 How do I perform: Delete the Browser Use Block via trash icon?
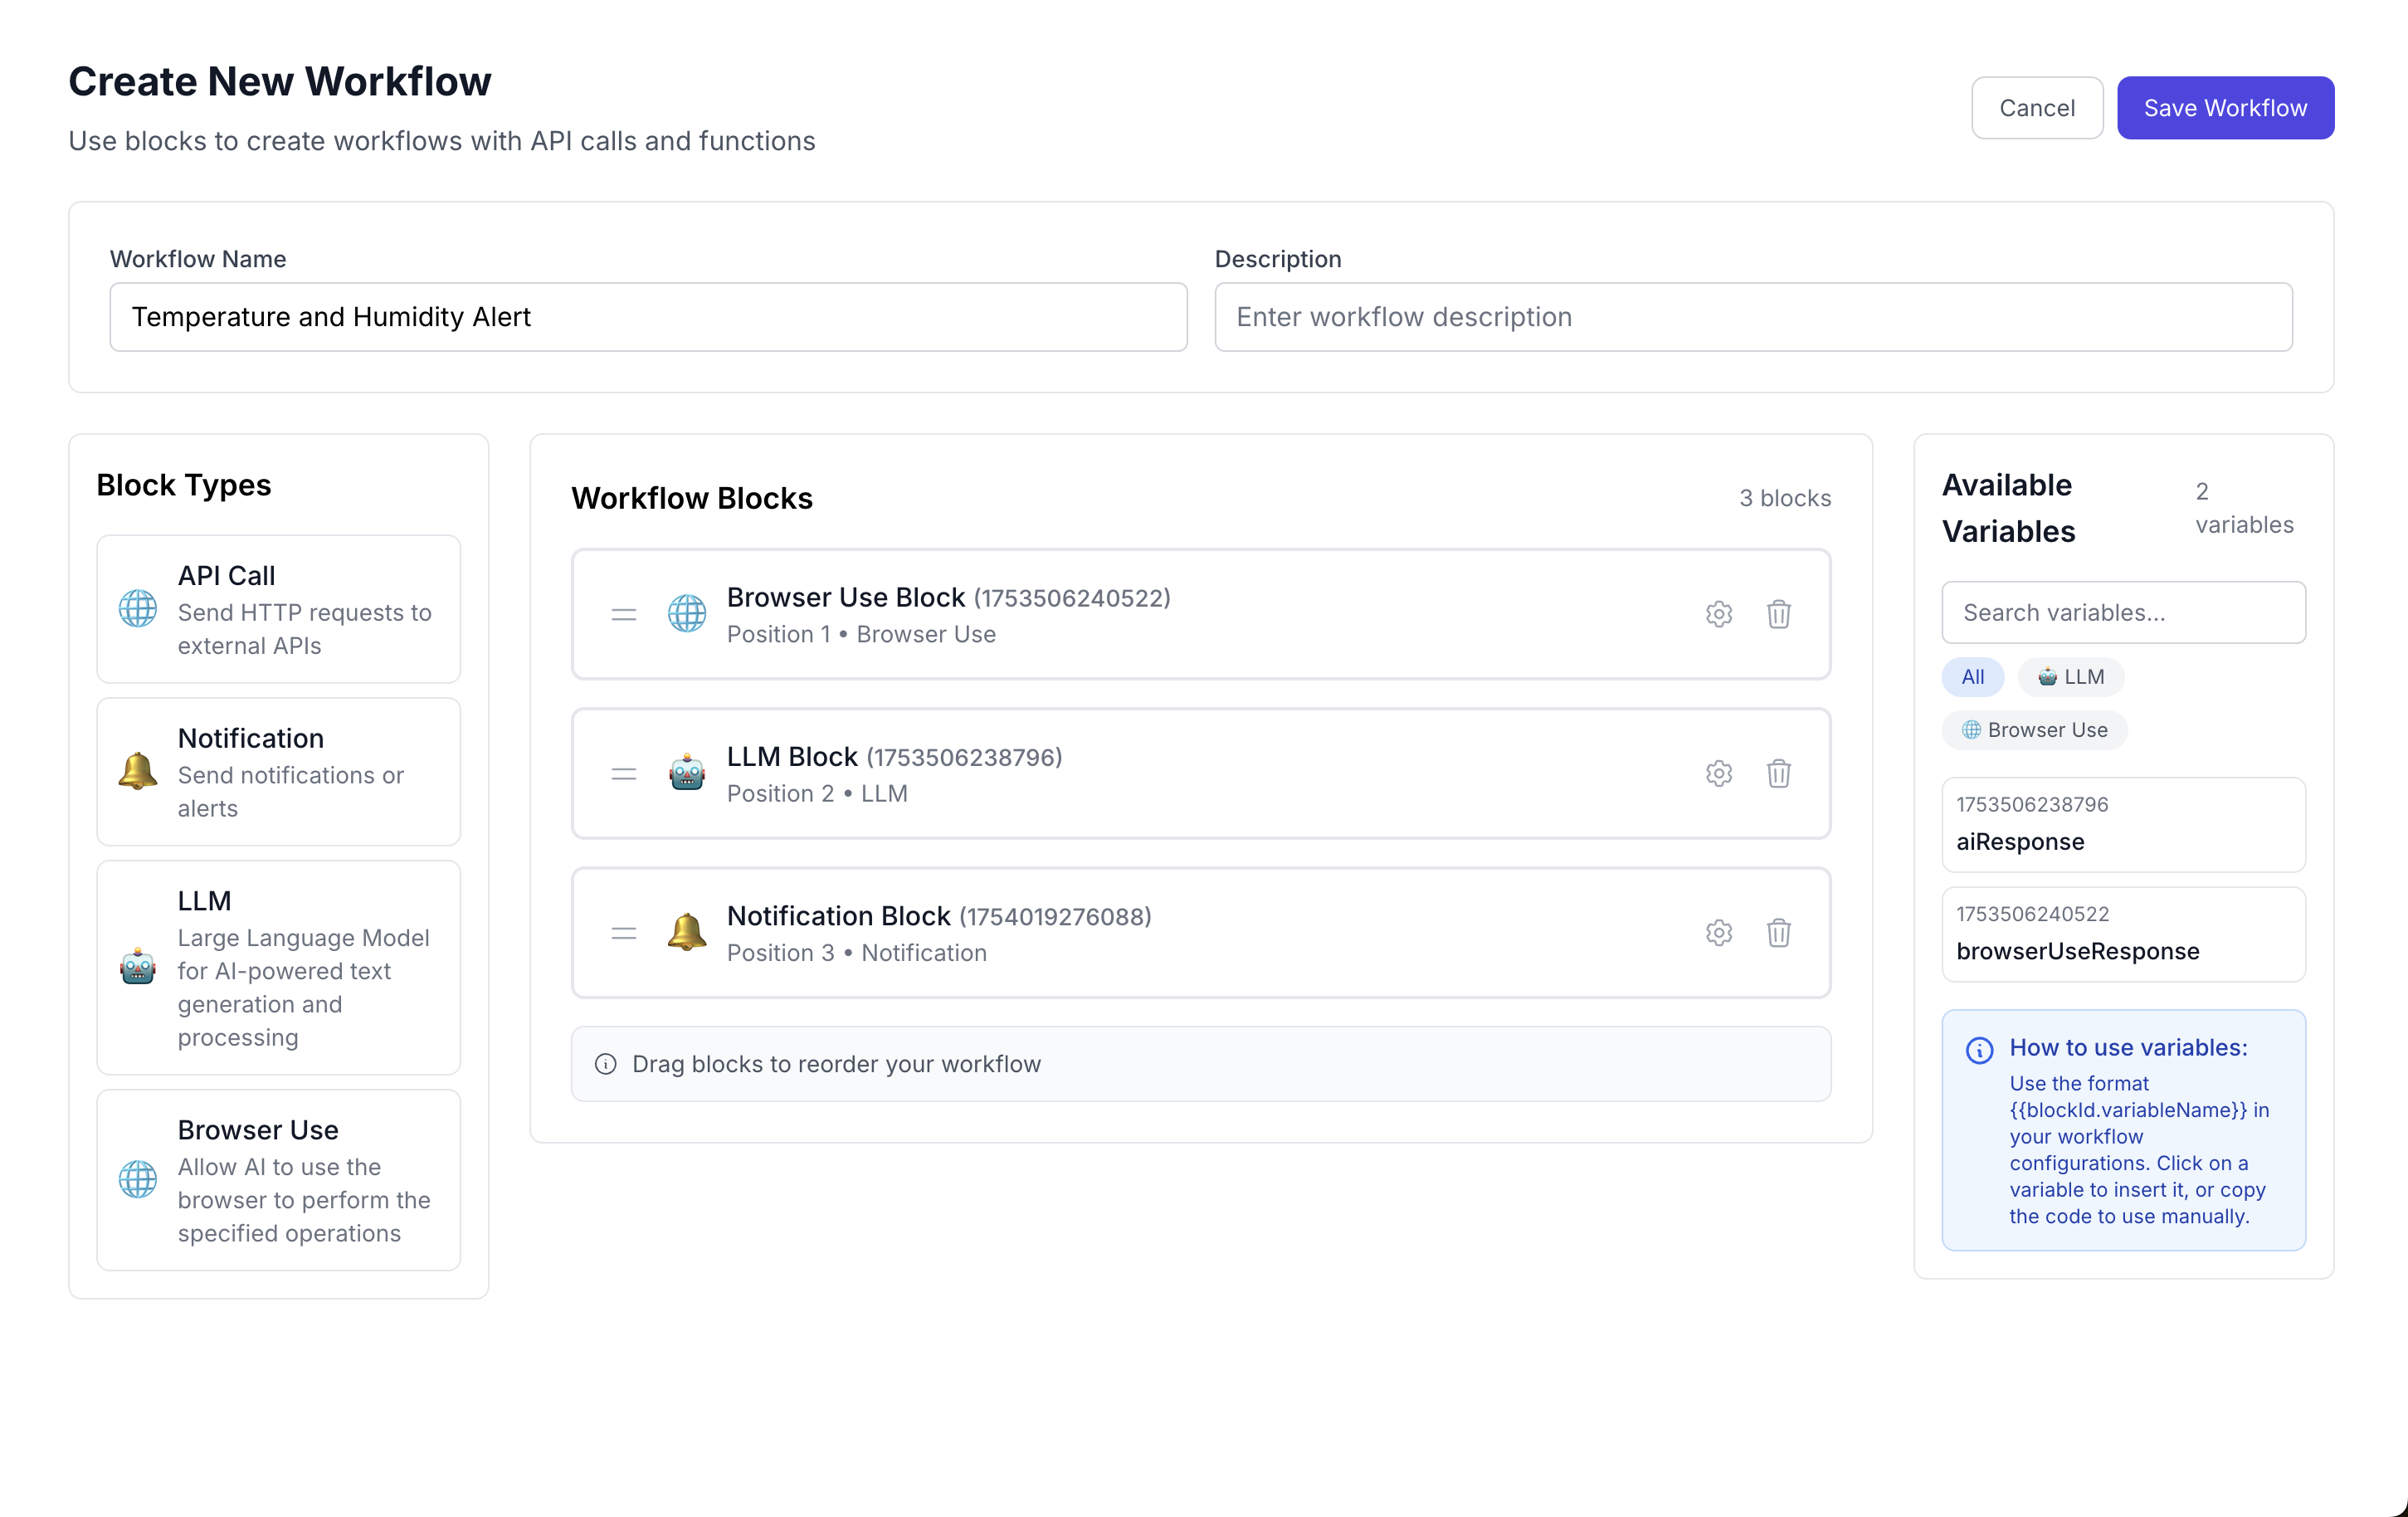[x=1778, y=614]
